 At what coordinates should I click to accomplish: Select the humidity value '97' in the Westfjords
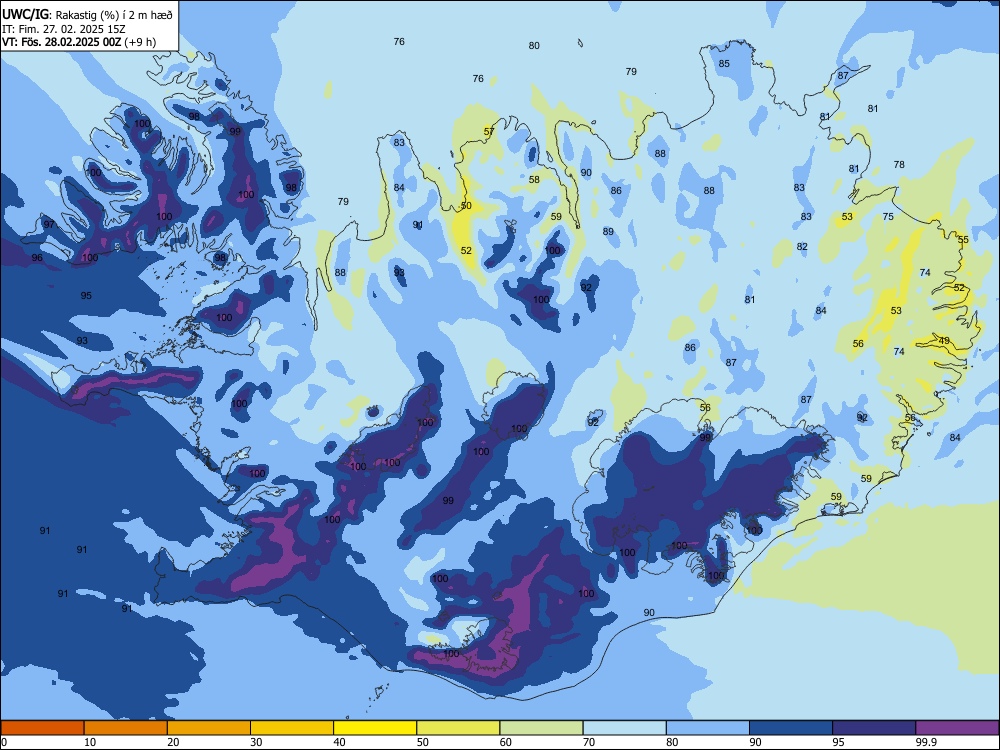click(48, 224)
